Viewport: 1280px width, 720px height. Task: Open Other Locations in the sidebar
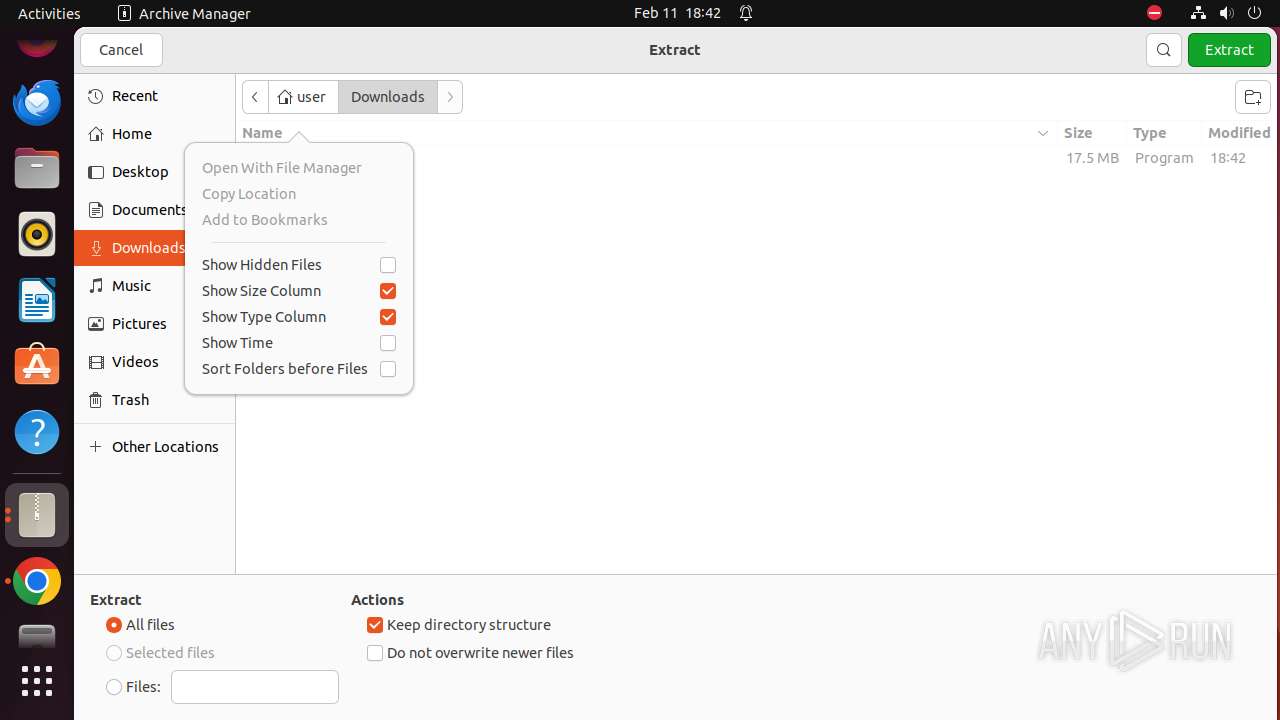[155, 447]
